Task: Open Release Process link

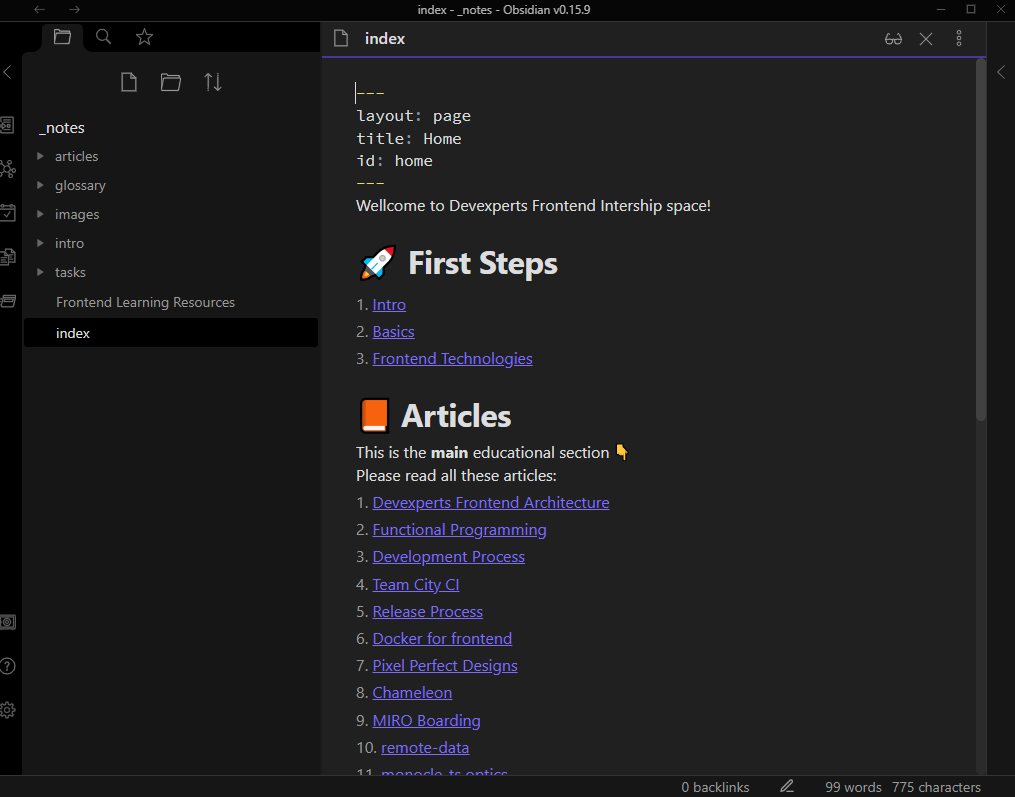Action: (428, 612)
